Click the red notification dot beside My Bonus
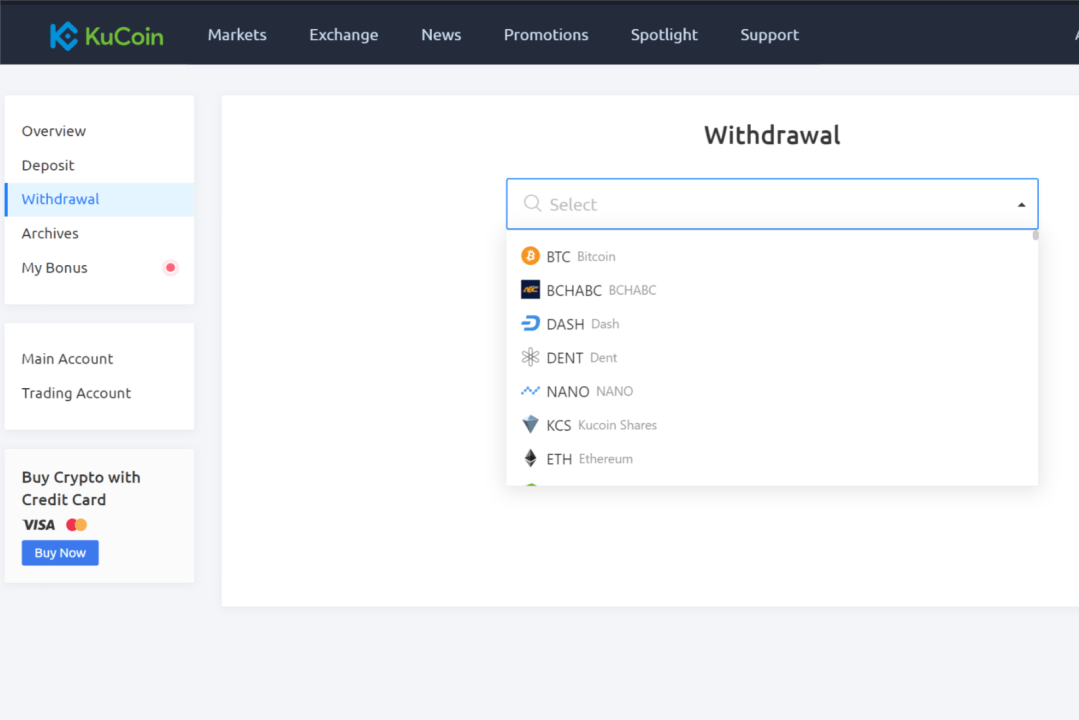The width and height of the screenshot is (1079, 720). [170, 267]
